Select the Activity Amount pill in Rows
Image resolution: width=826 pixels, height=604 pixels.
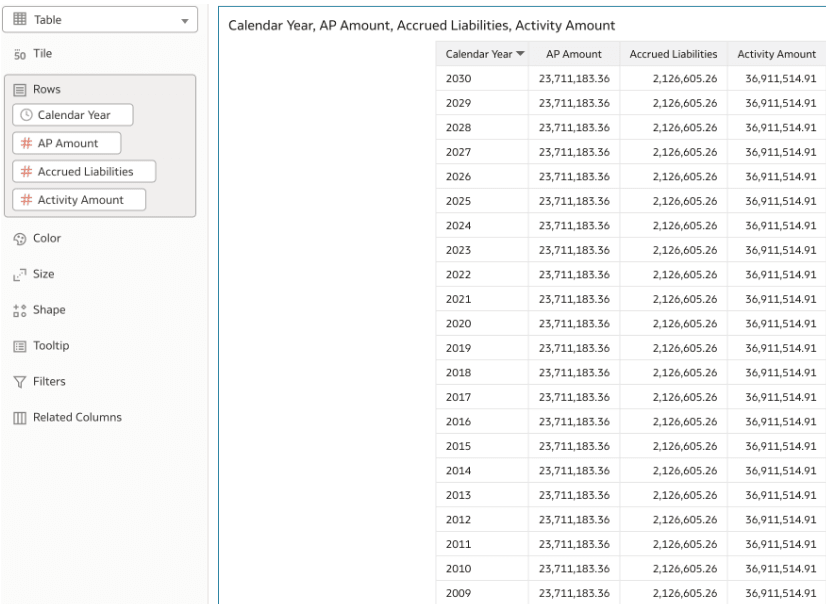click(x=79, y=200)
